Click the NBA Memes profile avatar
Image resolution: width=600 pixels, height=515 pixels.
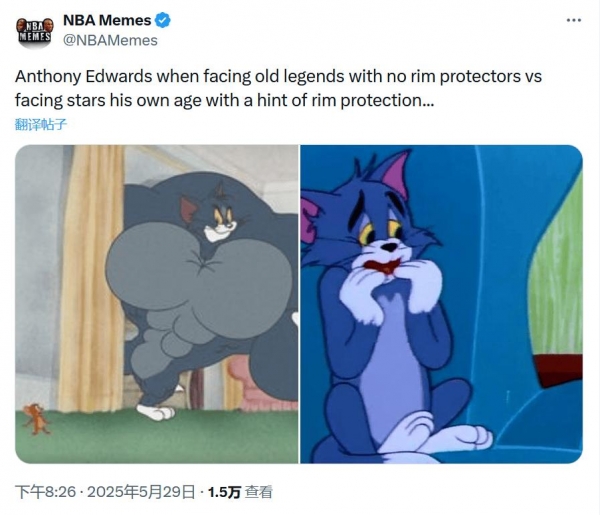(x=34, y=32)
